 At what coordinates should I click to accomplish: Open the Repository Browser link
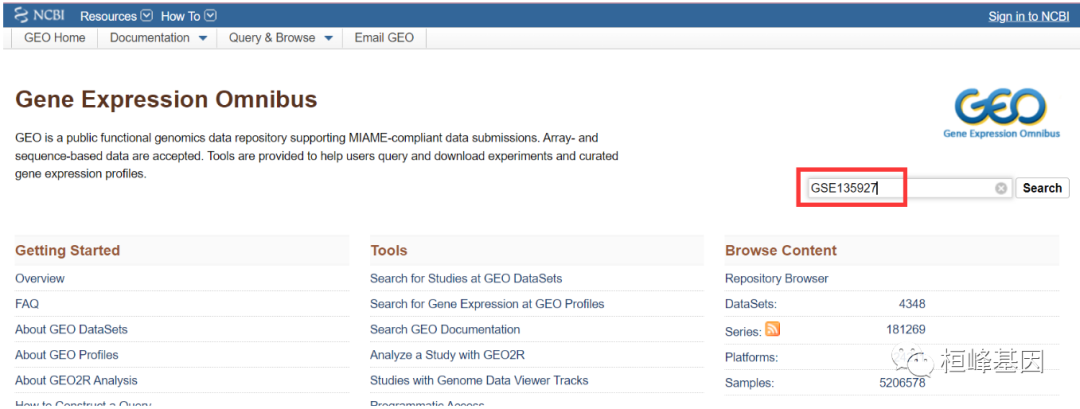777,279
